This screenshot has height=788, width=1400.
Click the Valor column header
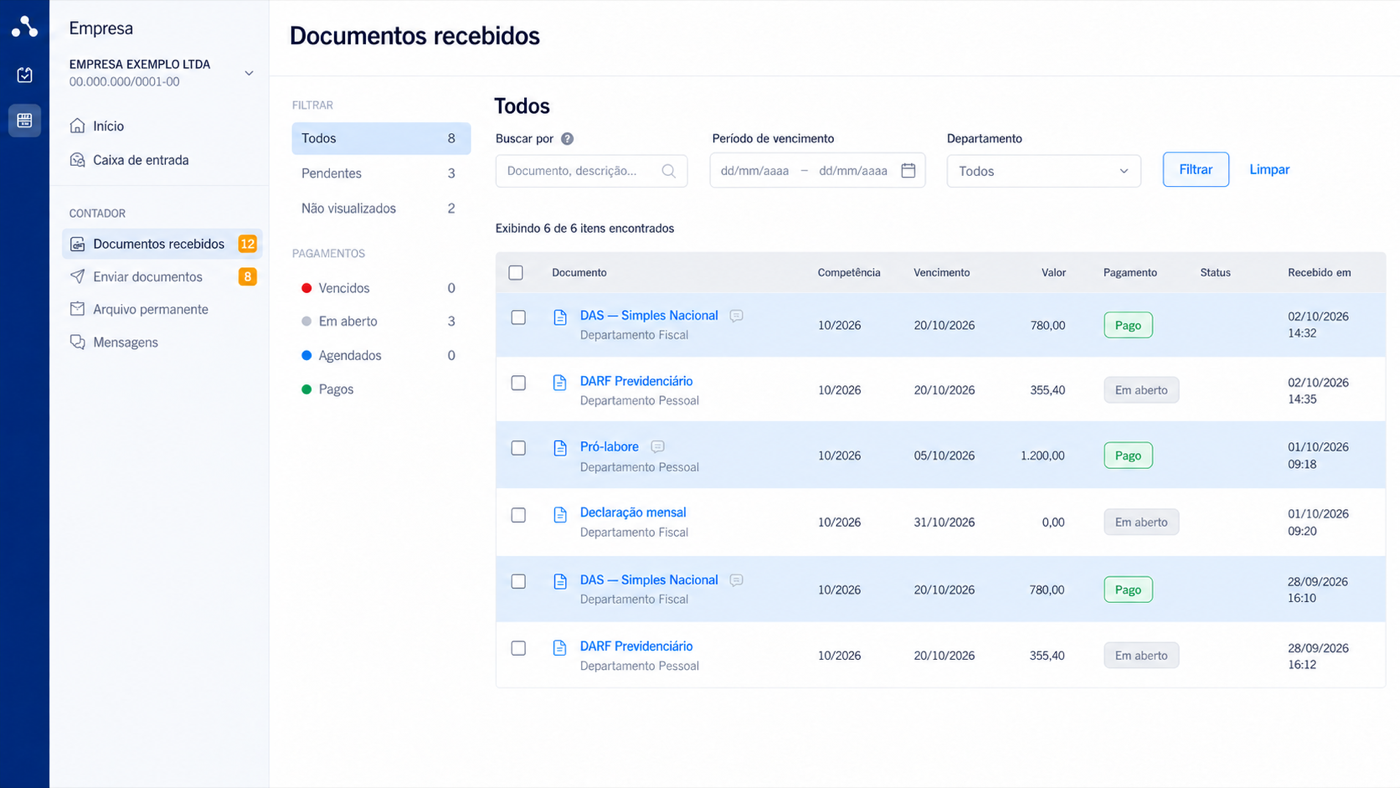pyautogui.click(x=1053, y=272)
